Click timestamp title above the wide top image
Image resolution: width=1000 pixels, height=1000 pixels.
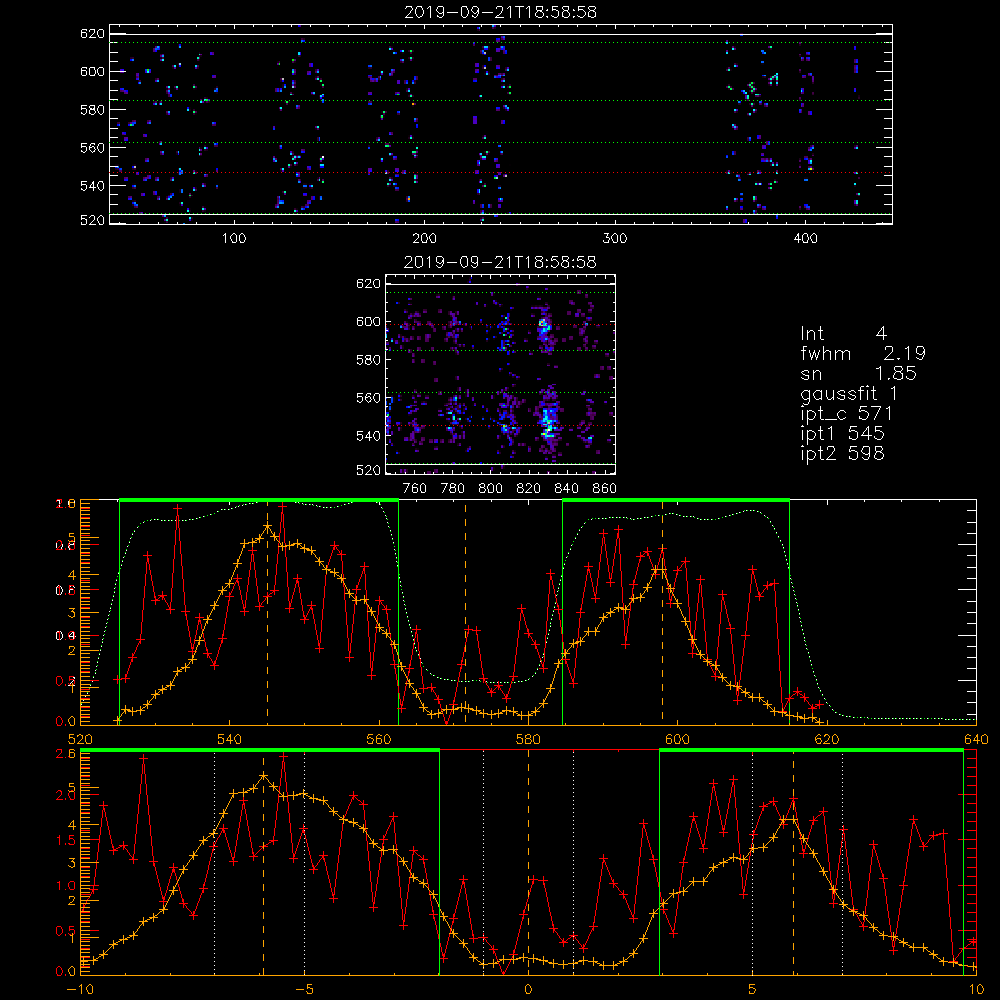coord(501,12)
